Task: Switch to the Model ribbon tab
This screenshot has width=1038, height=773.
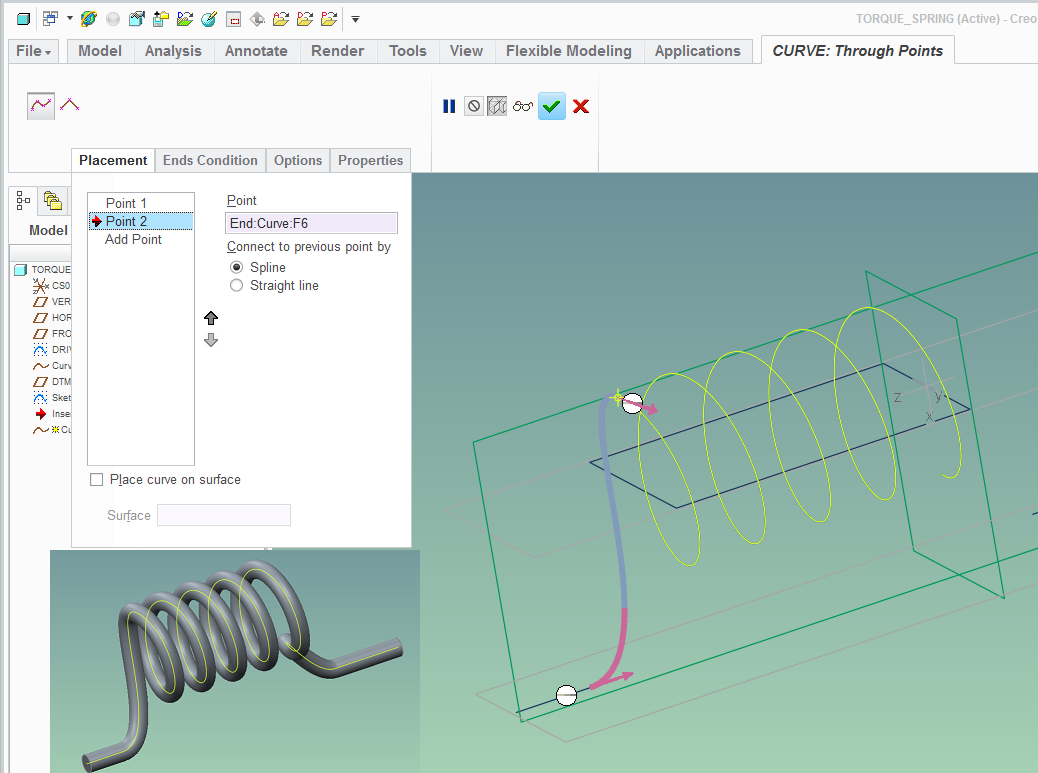Action: (100, 51)
